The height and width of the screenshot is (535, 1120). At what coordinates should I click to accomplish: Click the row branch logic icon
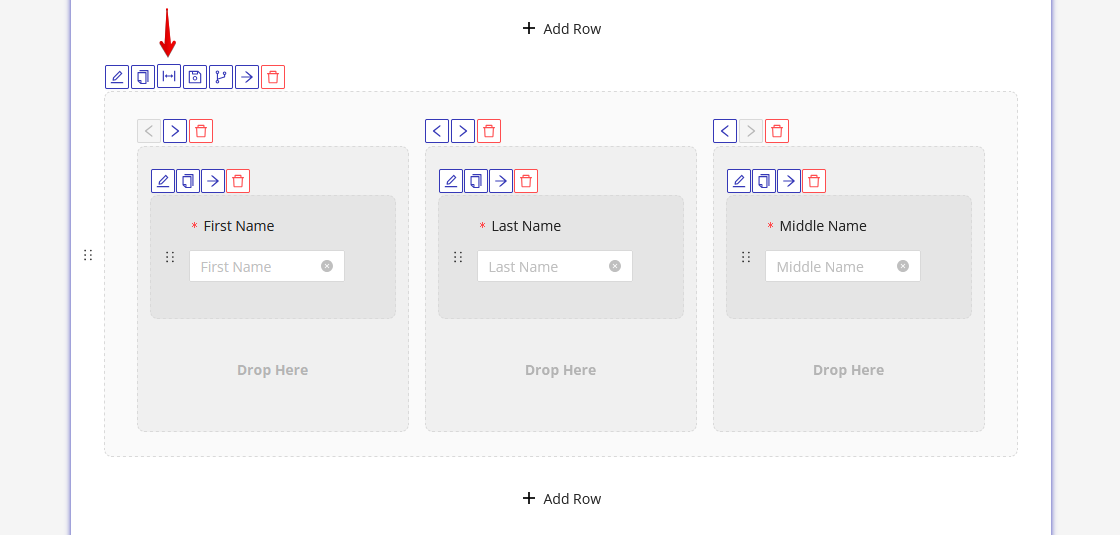click(221, 77)
